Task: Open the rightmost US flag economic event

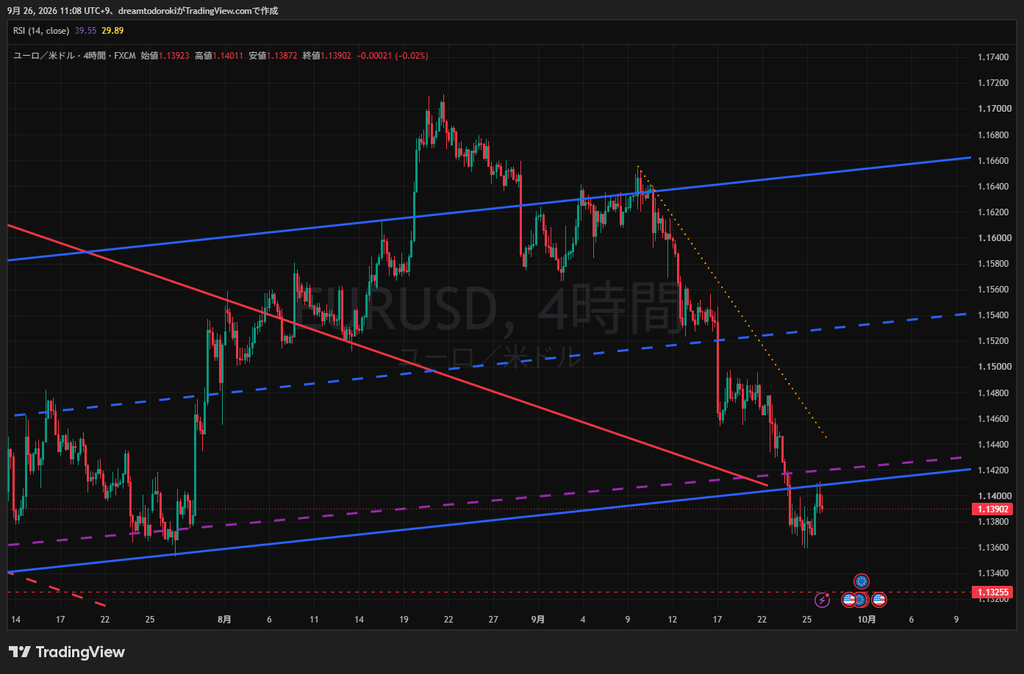Action: coord(879,600)
